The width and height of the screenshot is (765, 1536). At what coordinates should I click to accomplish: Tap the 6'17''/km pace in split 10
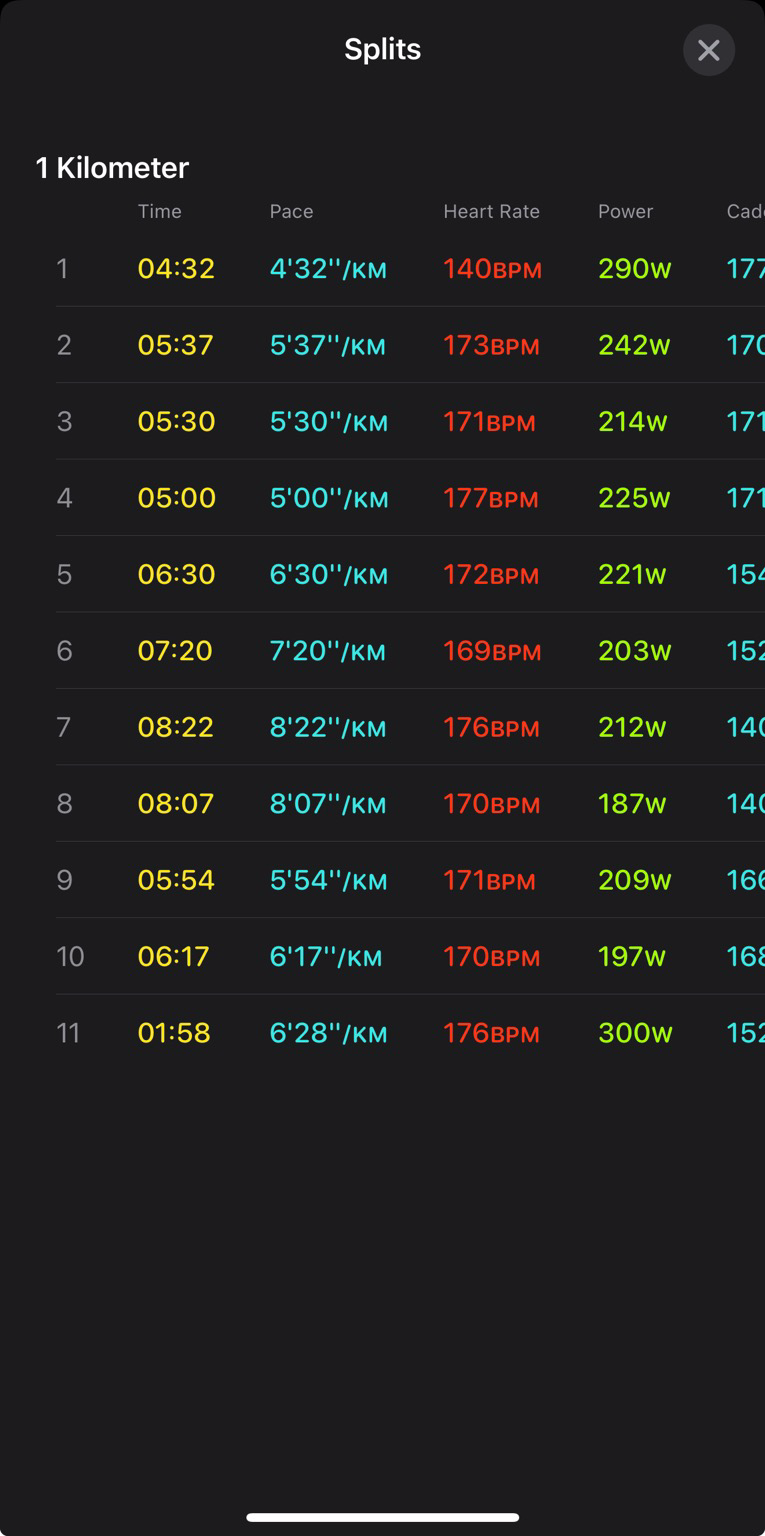(x=325, y=957)
